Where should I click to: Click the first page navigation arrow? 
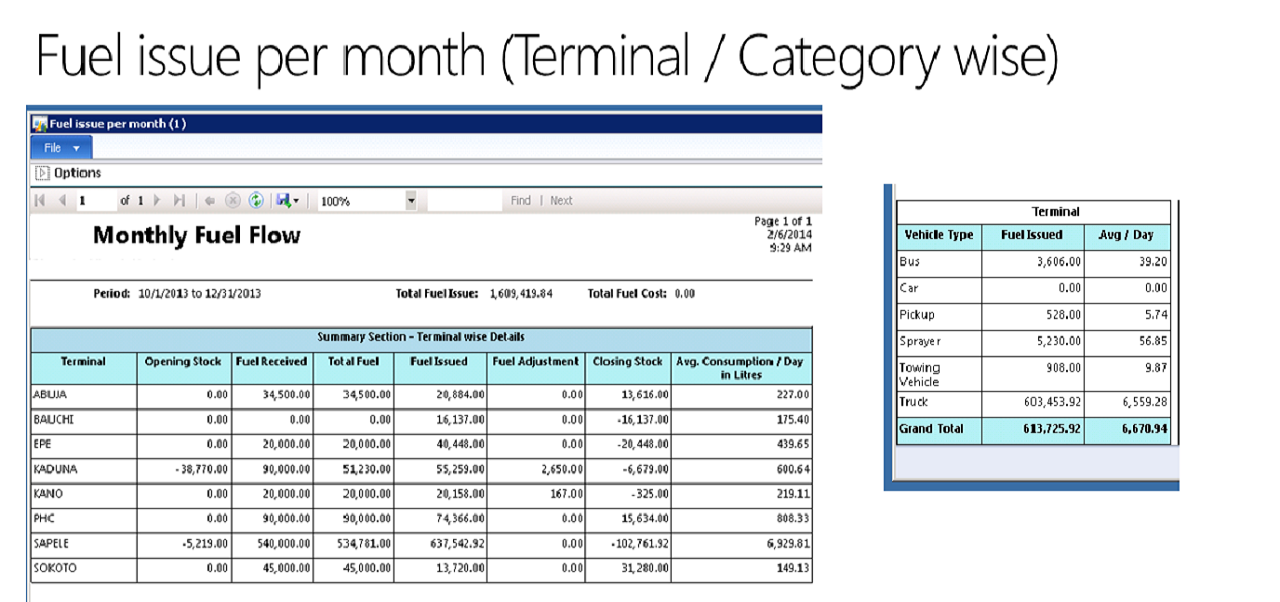tap(40, 201)
